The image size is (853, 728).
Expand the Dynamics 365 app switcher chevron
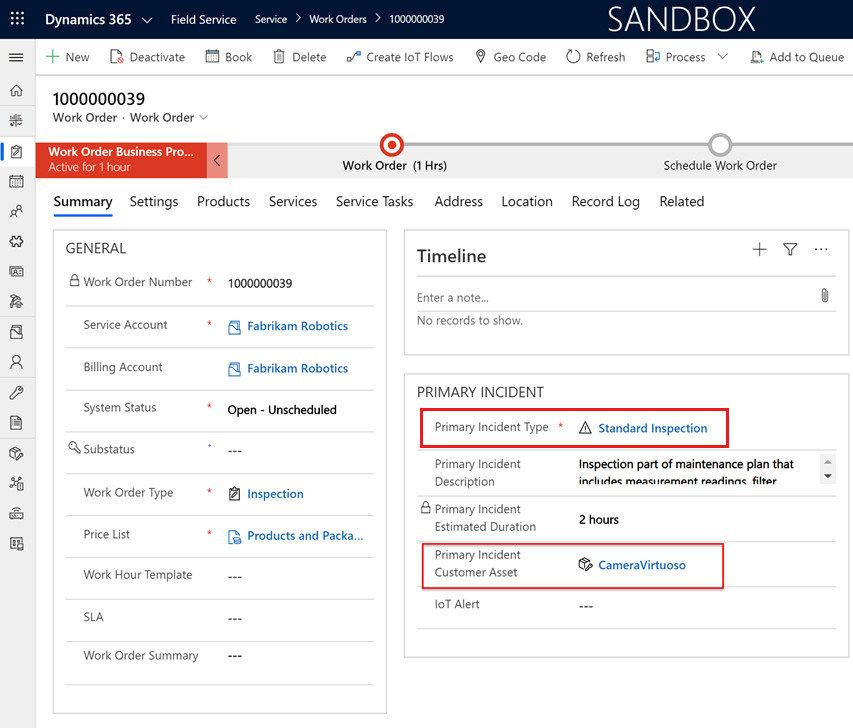147,20
